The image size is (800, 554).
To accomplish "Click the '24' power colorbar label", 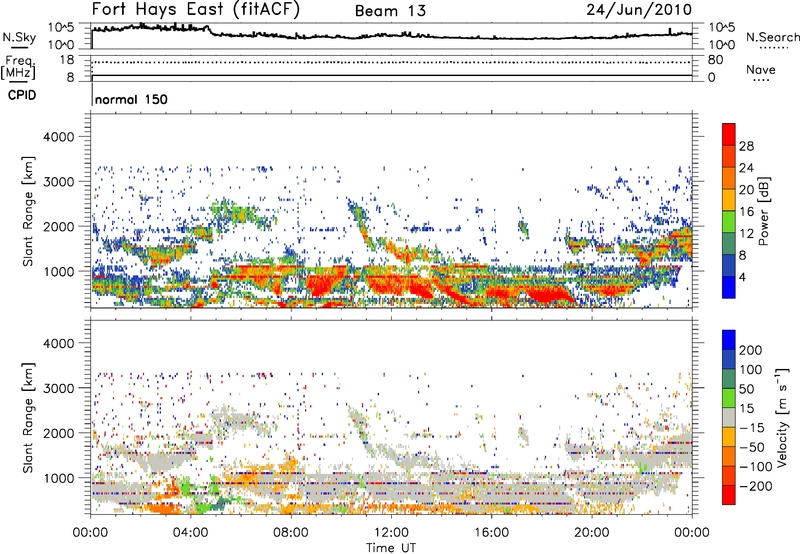I will [746, 168].
